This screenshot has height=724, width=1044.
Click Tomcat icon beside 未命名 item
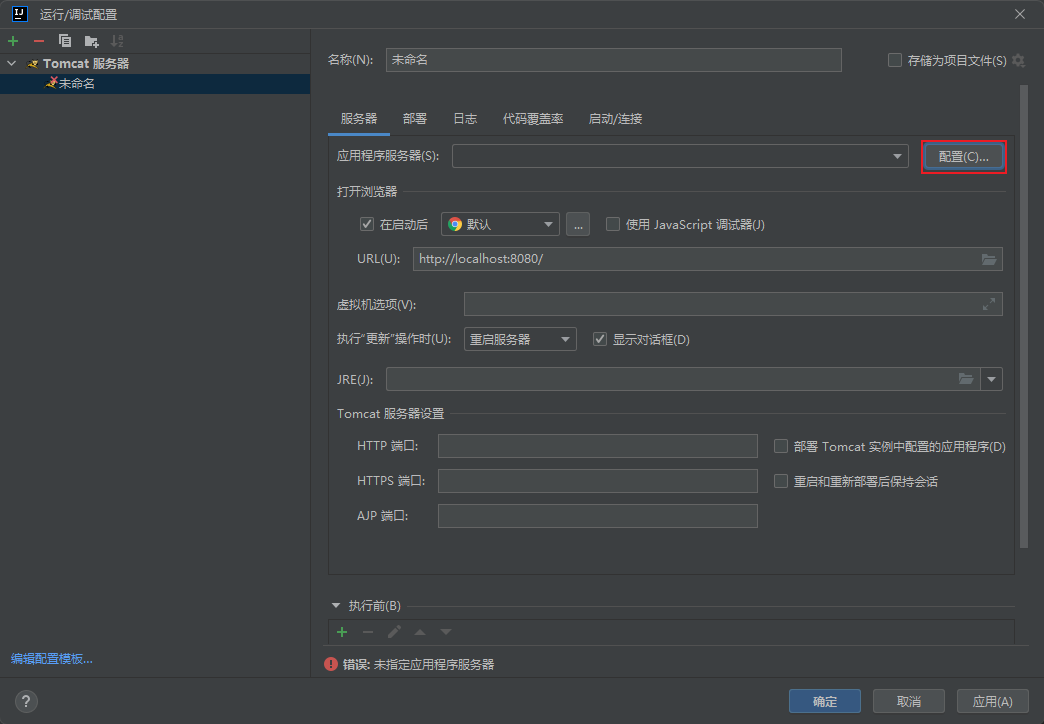tap(51, 83)
